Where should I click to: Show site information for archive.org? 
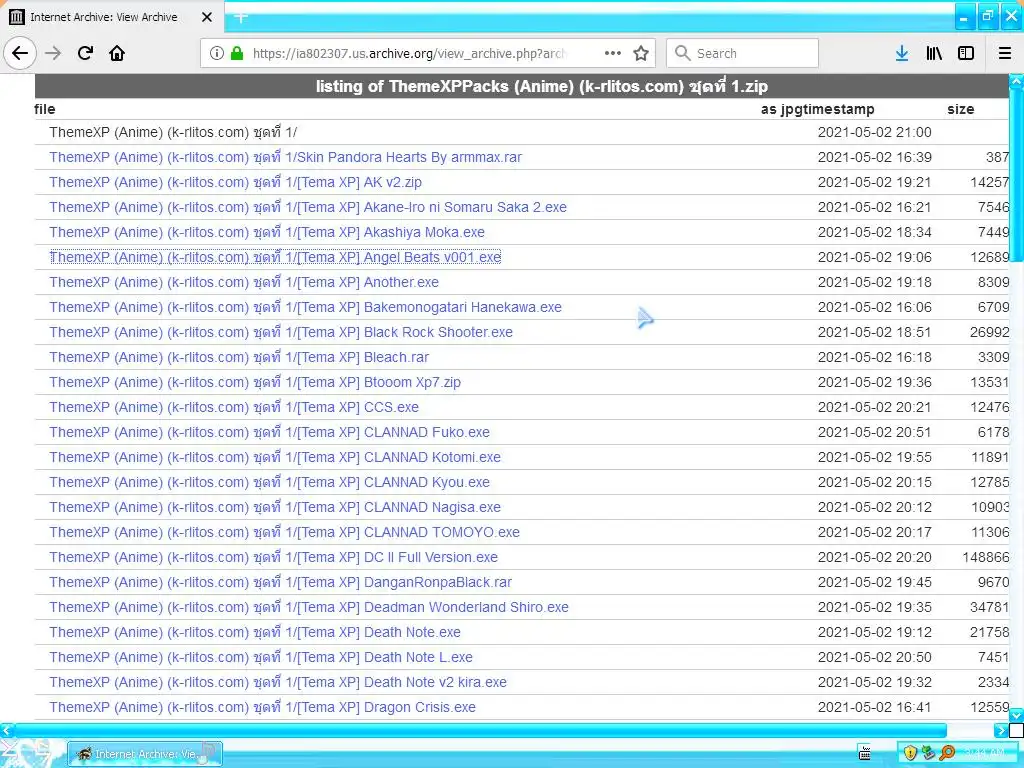tap(217, 53)
